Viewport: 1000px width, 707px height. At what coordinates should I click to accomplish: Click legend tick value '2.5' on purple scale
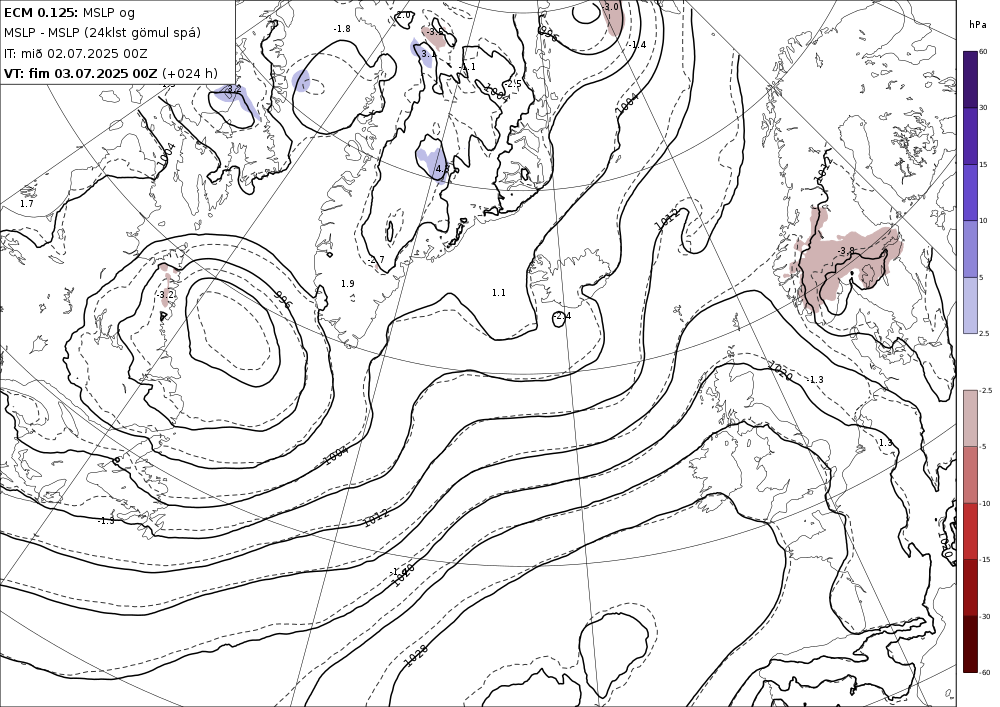984,333
